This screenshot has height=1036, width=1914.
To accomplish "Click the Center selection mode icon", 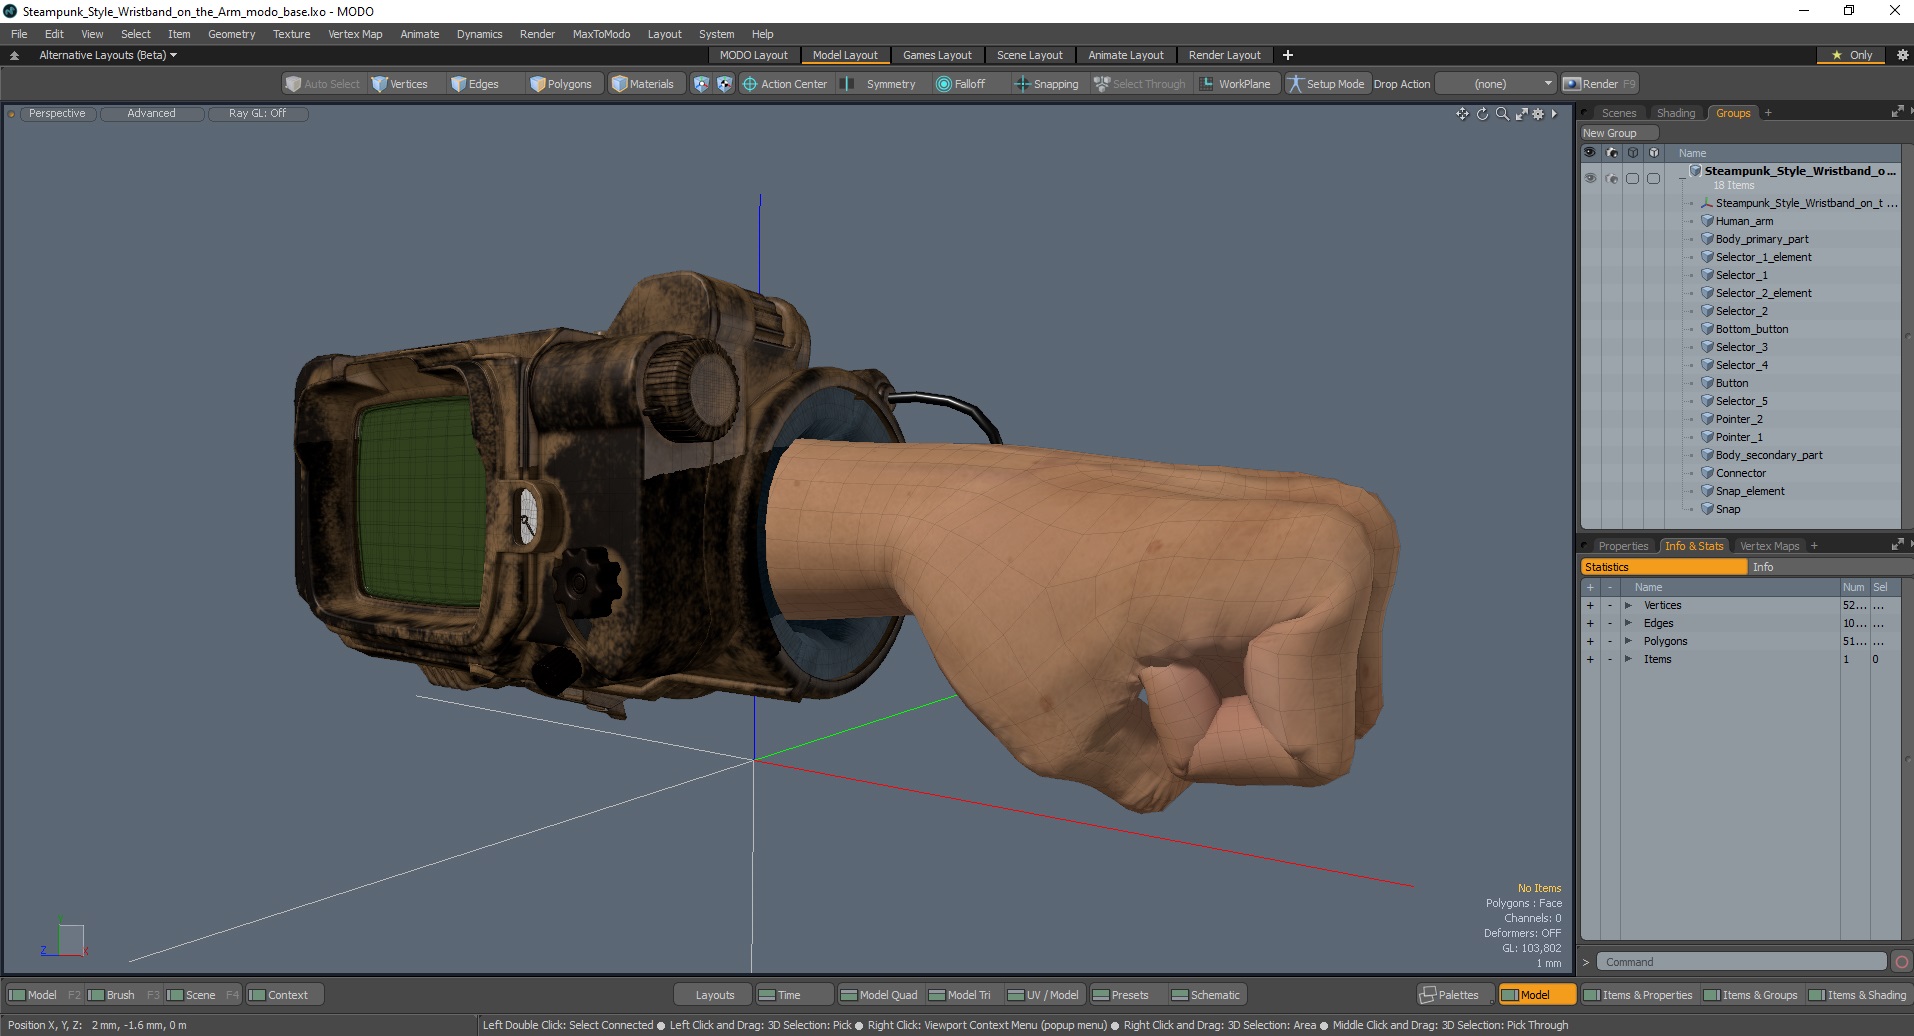I will pos(725,84).
